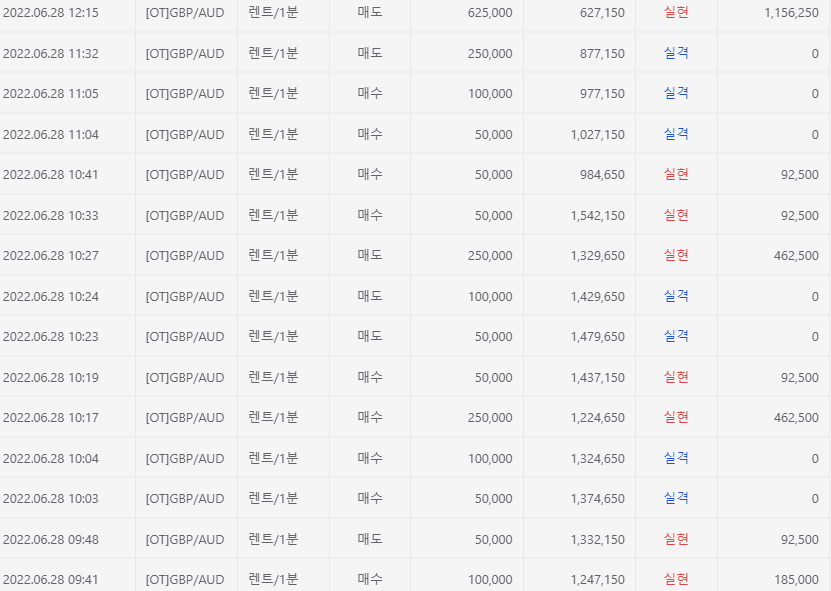
Task: Click the 실격 status in 11:32 row
Action: [x=676, y=53]
